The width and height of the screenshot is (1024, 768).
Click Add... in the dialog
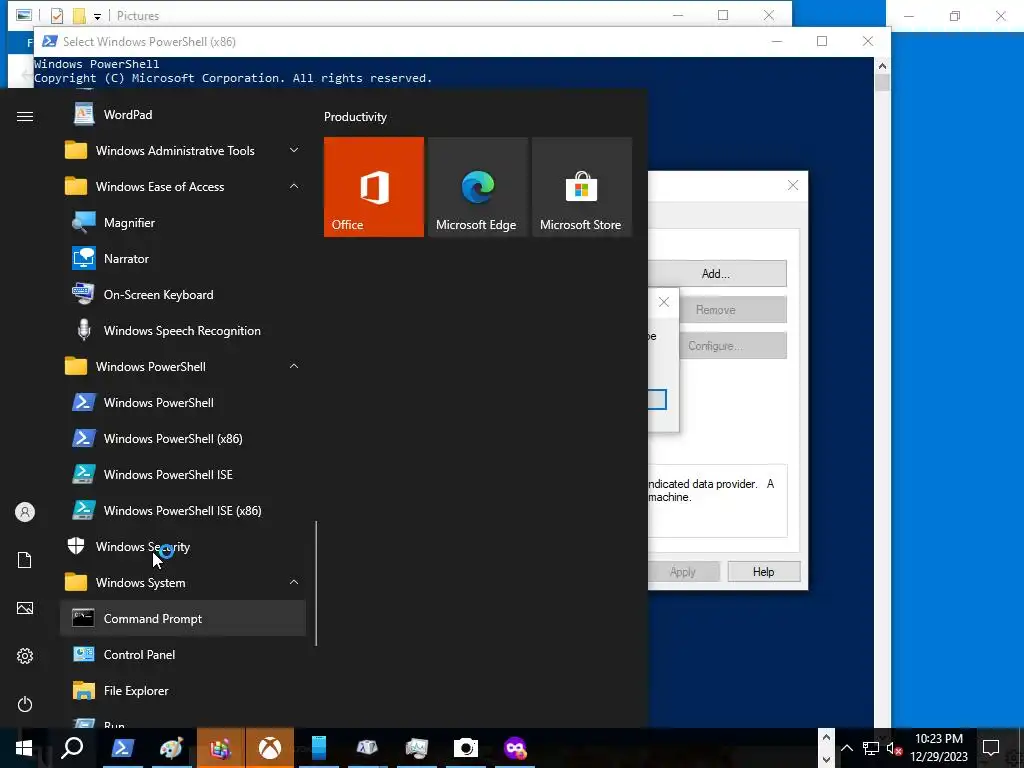tap(717, 274)
